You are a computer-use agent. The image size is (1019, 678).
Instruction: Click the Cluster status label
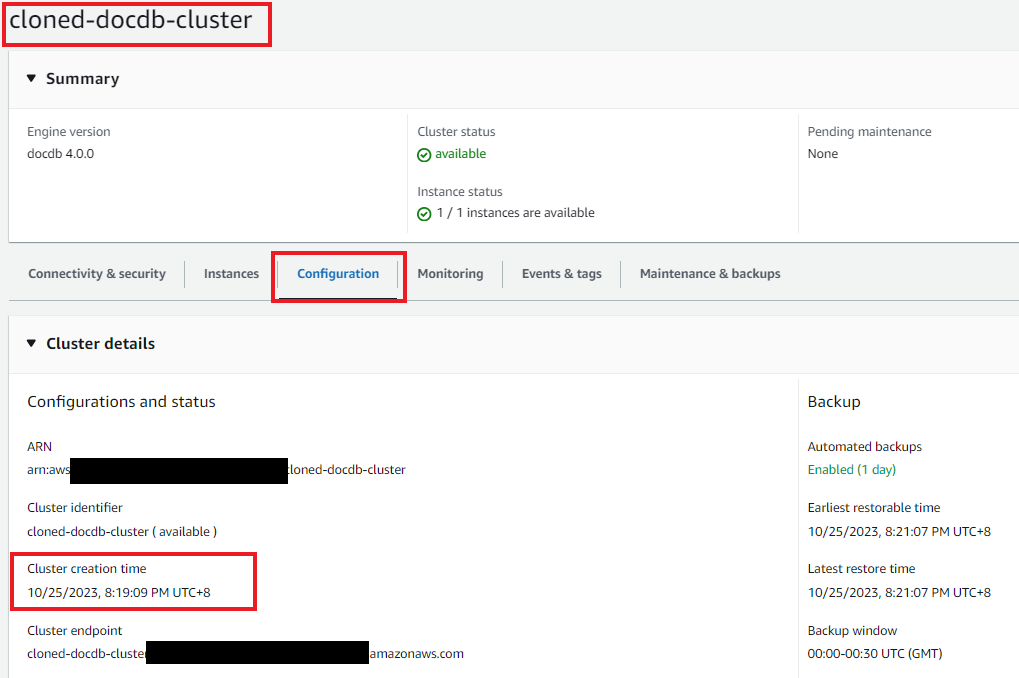click(x=456, y=131)
